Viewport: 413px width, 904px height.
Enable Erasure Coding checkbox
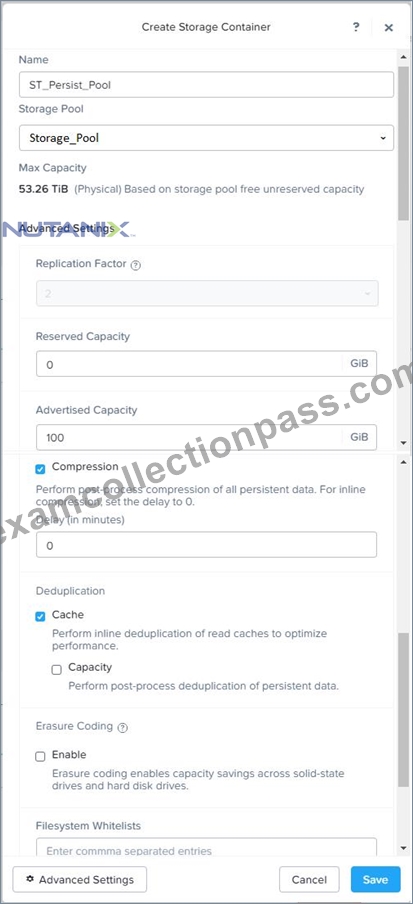click(x=40, y=757)
